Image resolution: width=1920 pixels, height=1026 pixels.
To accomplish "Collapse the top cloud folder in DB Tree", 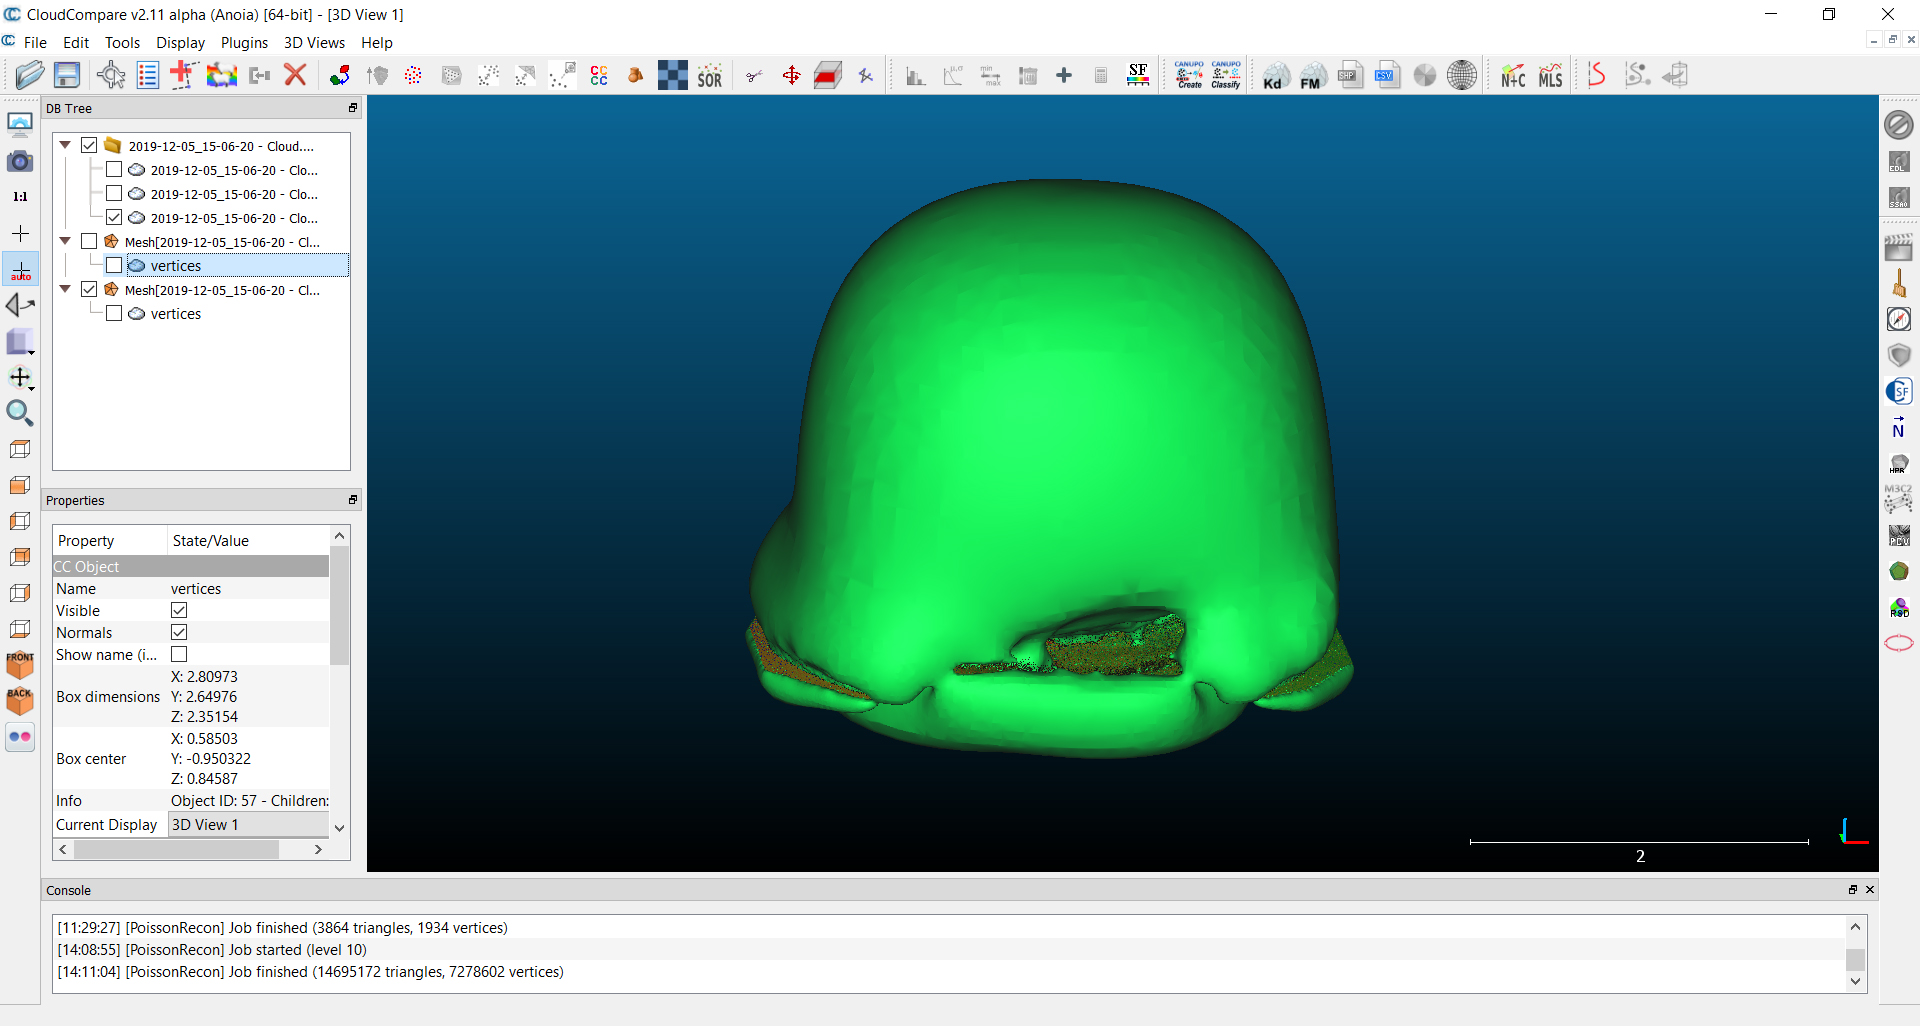I will 66,145.
